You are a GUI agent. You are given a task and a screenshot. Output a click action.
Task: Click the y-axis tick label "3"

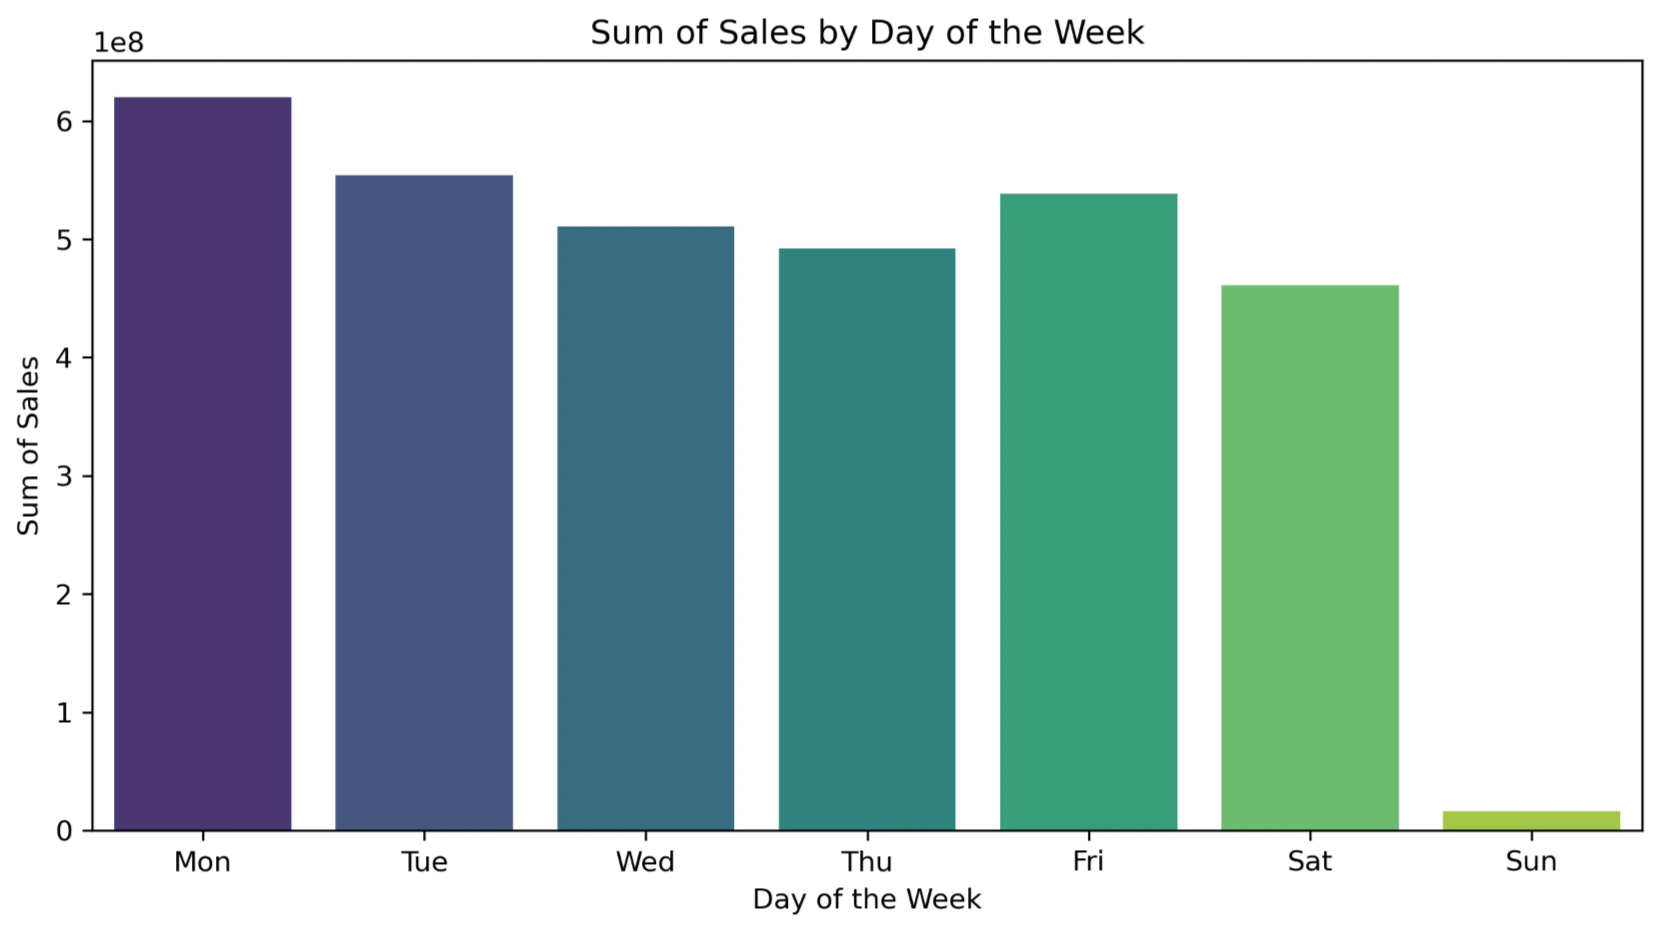click(65, 477)
